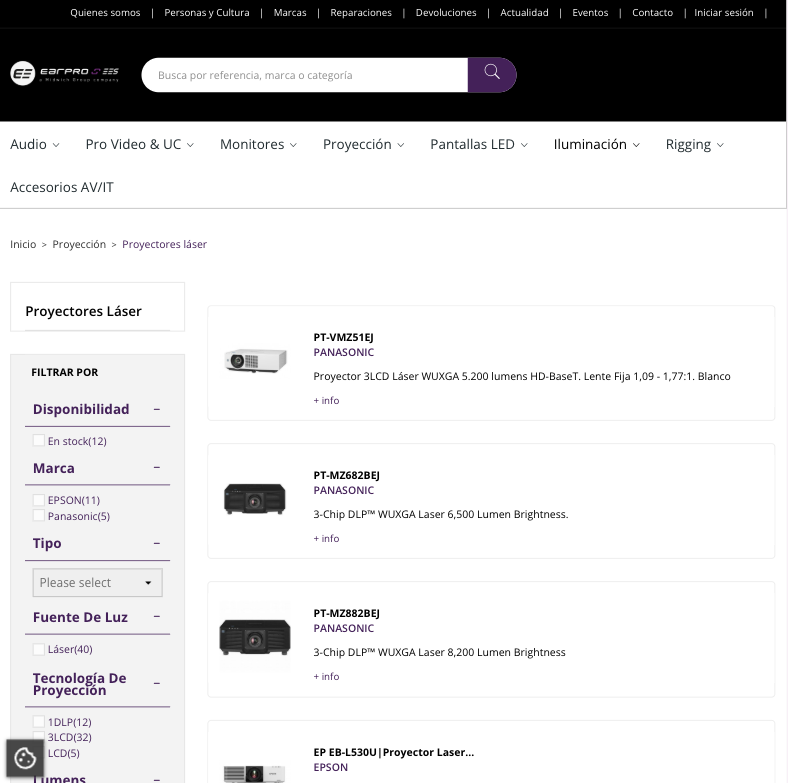Viewport: 788px width, 783px height.
Task: Expand the Pro Video & UC menu
Action: coord(140,144)
